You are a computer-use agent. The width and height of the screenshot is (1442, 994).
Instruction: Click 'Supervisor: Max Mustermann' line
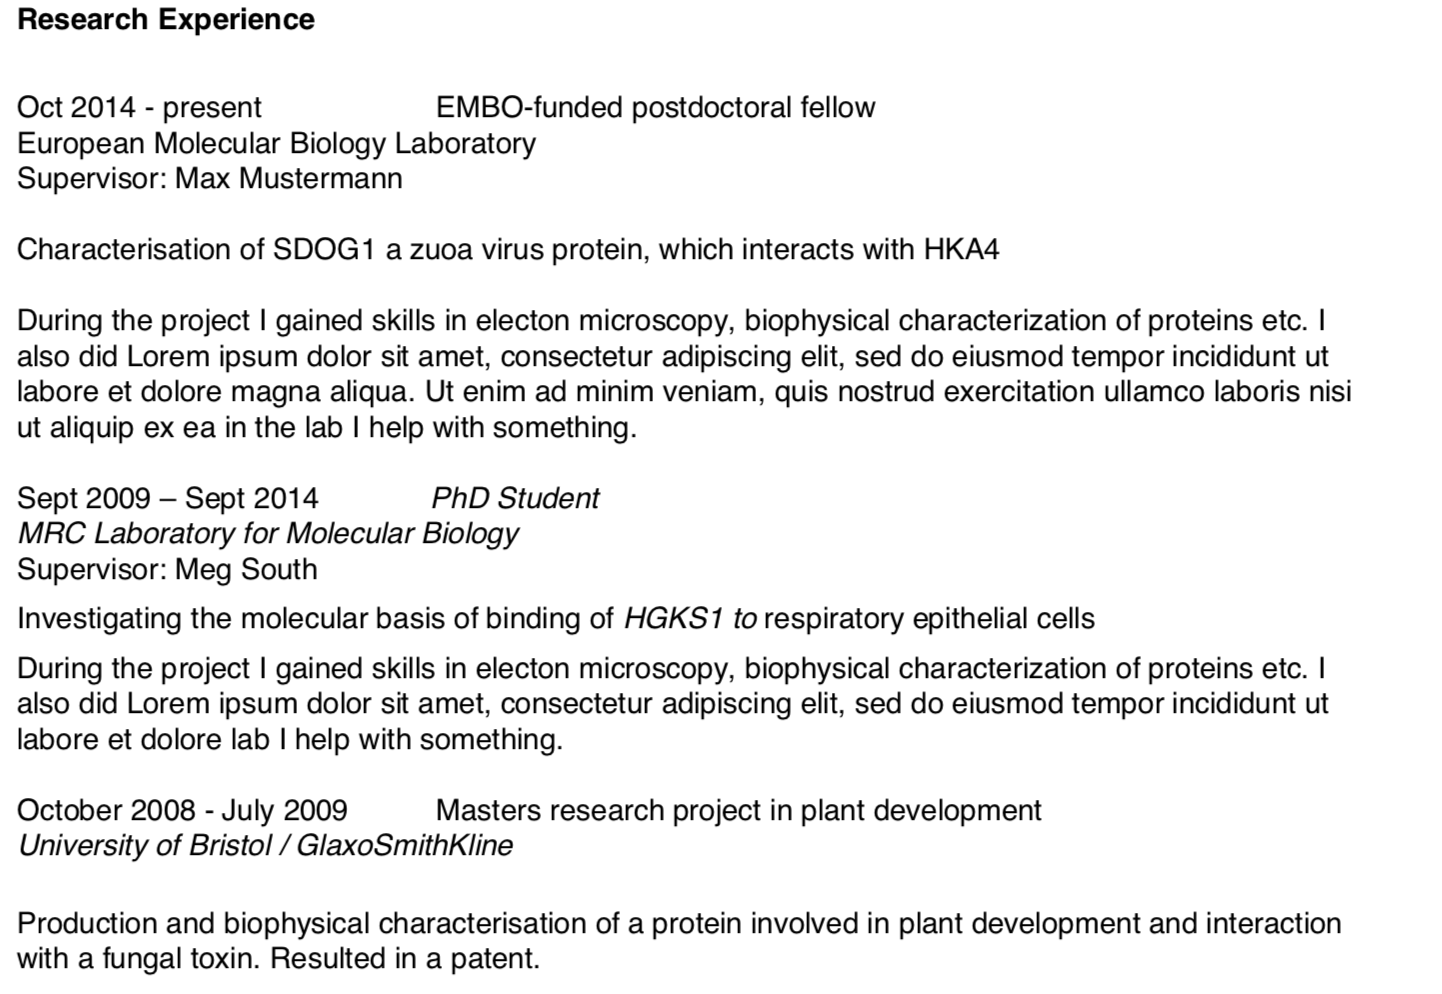[x=210, y=179]
